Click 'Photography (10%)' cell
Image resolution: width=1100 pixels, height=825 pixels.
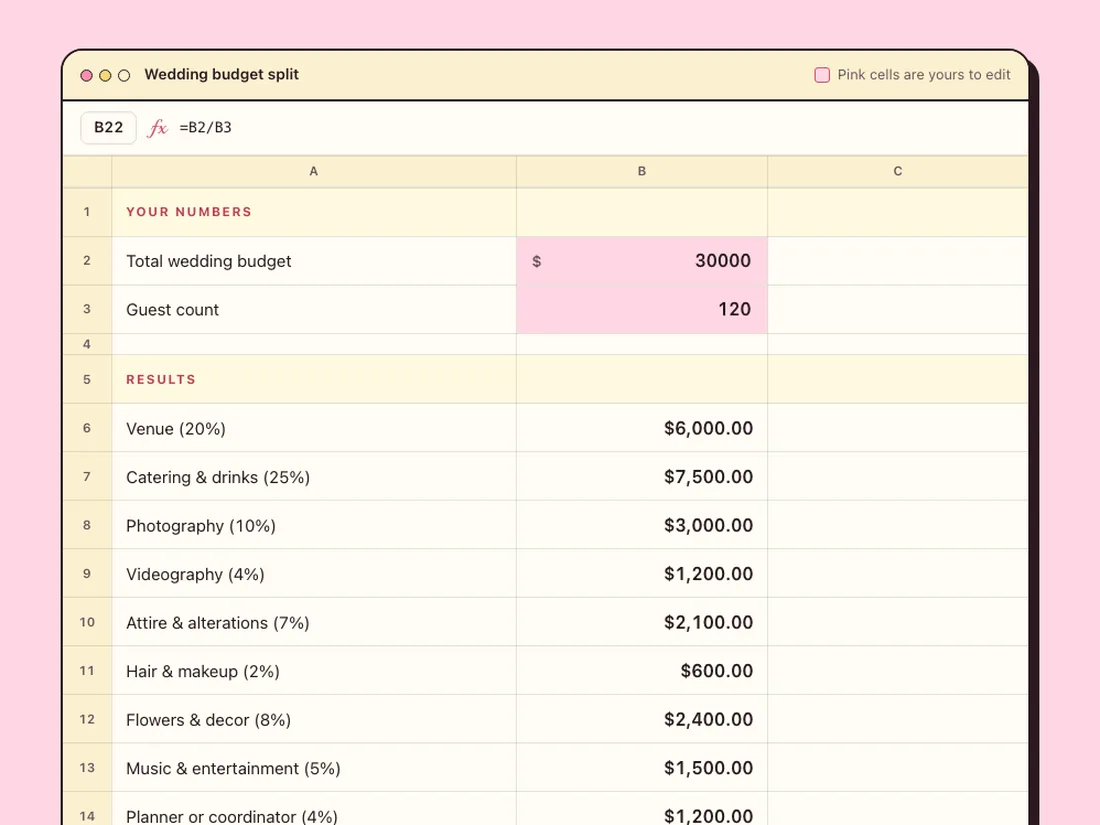pyautogui.click(x=314, y=525)
